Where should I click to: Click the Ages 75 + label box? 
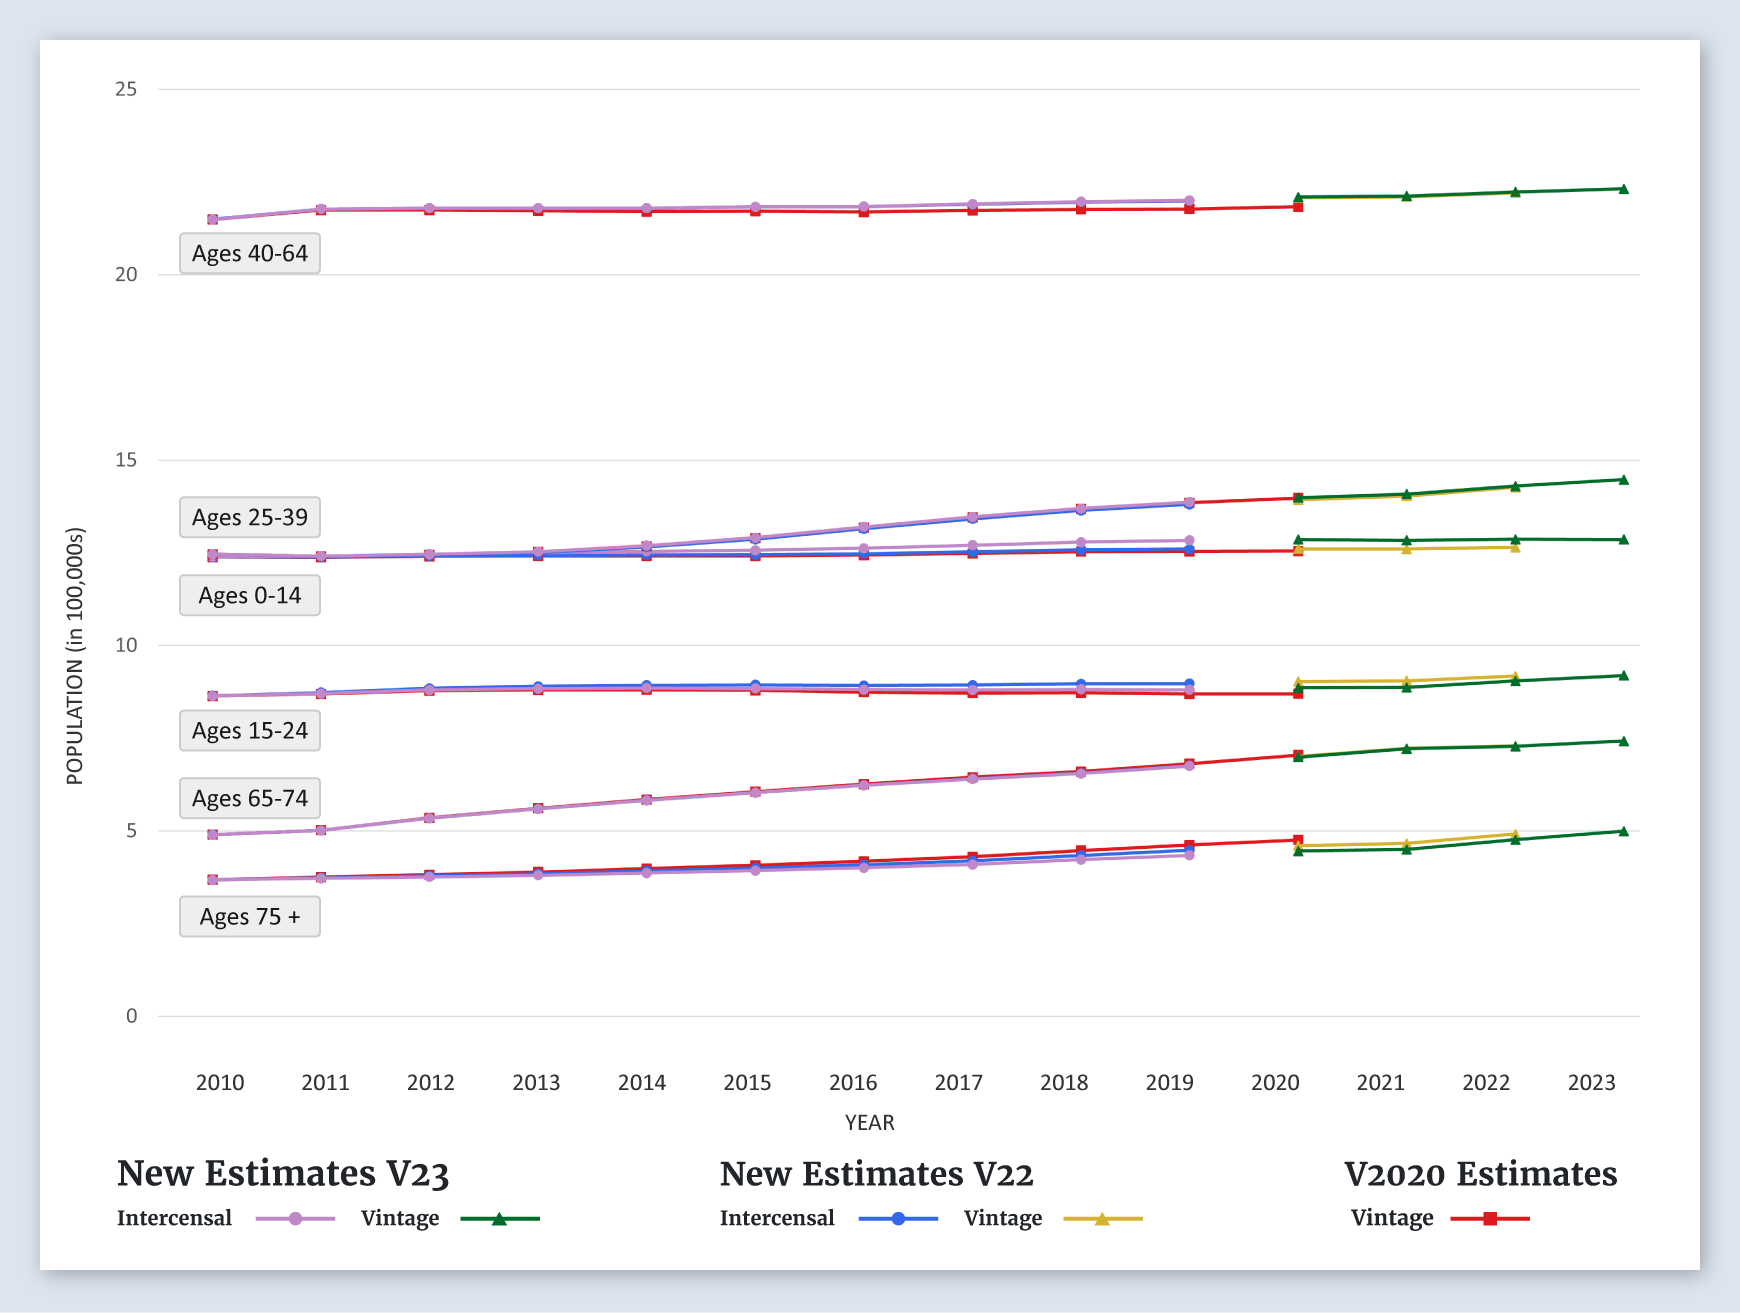[250, 917]
